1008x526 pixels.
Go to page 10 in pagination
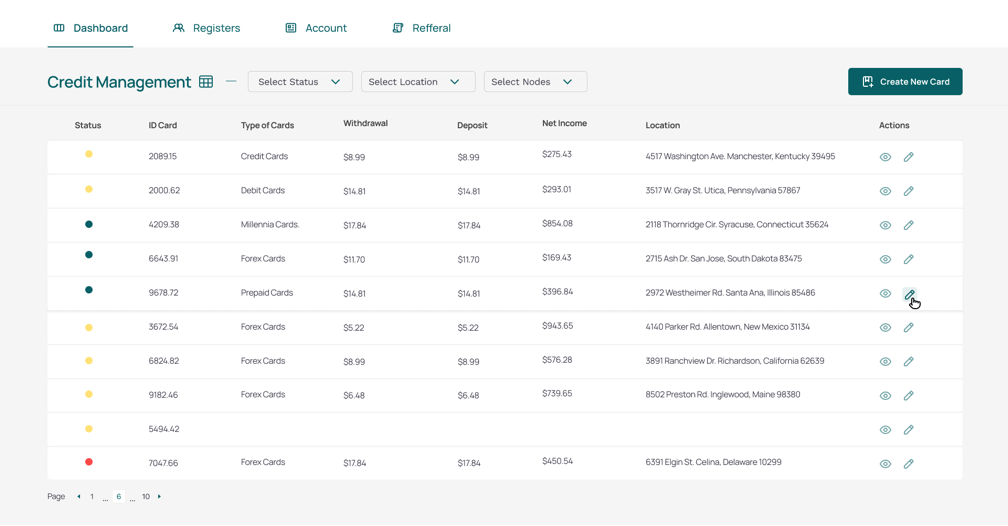[x=146, y=497]
